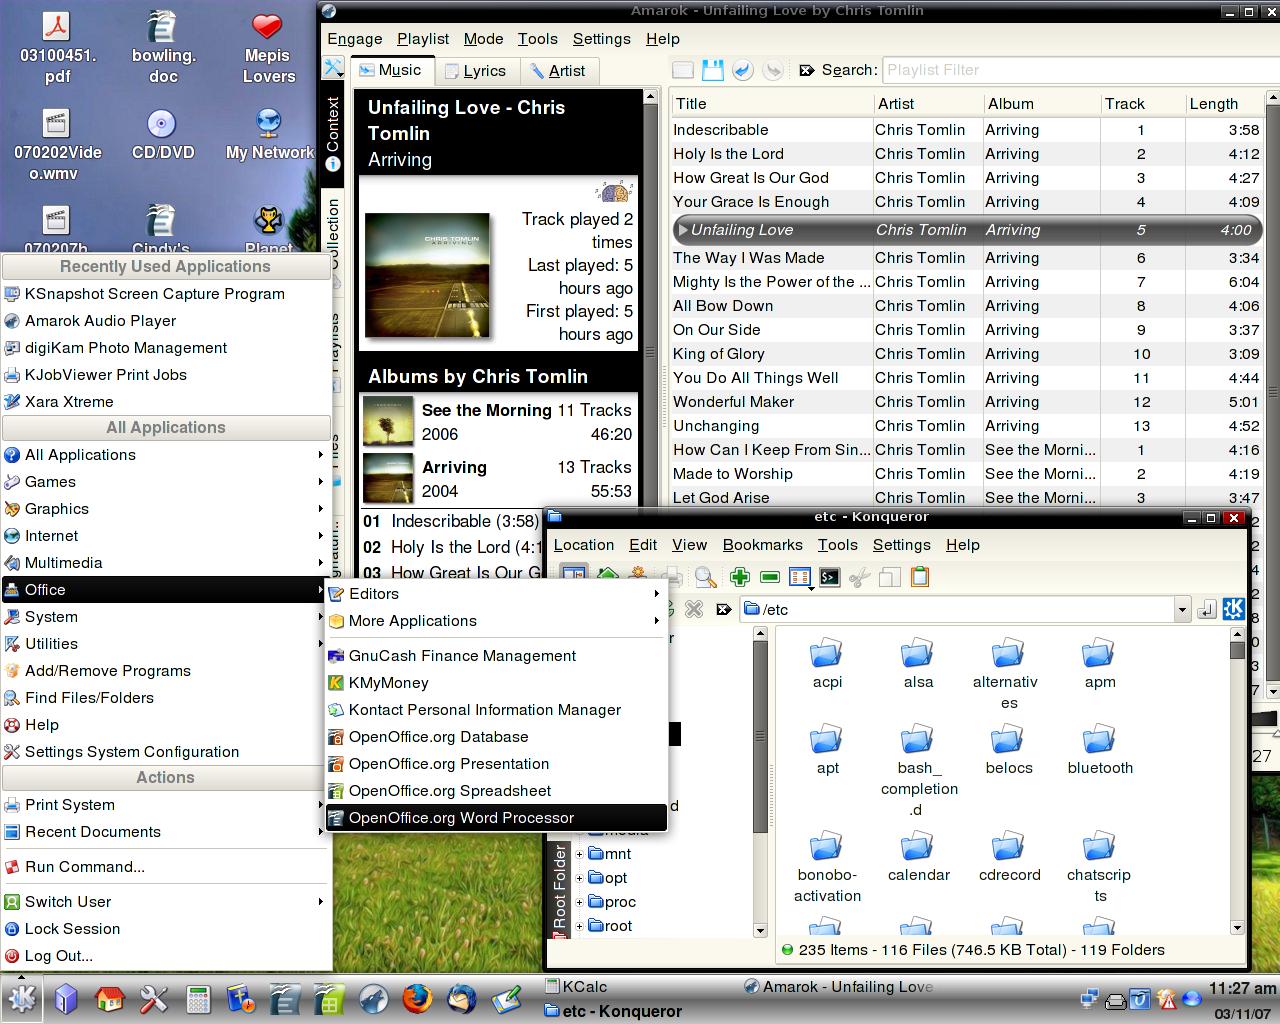Switch to the Lyrics tab in Amarok
Screen dimensions: 1280x1024
476,70
